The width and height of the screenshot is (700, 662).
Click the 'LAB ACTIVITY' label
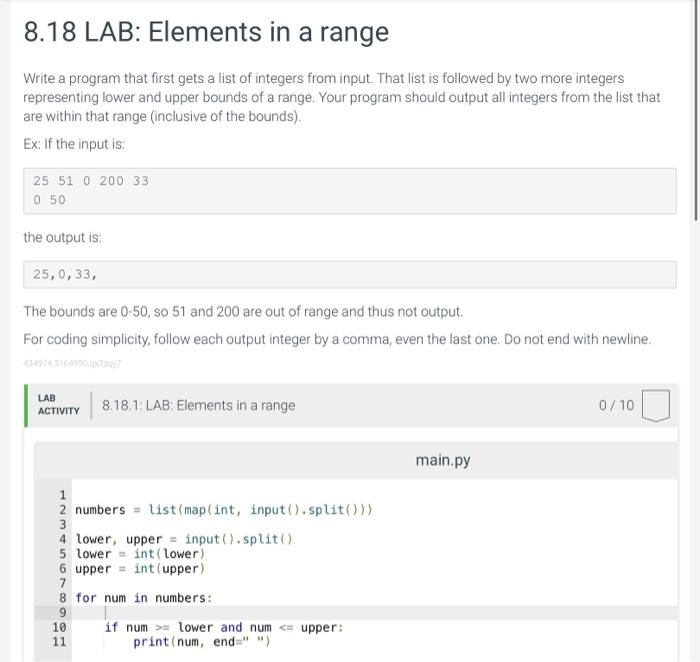pos(58,404)
